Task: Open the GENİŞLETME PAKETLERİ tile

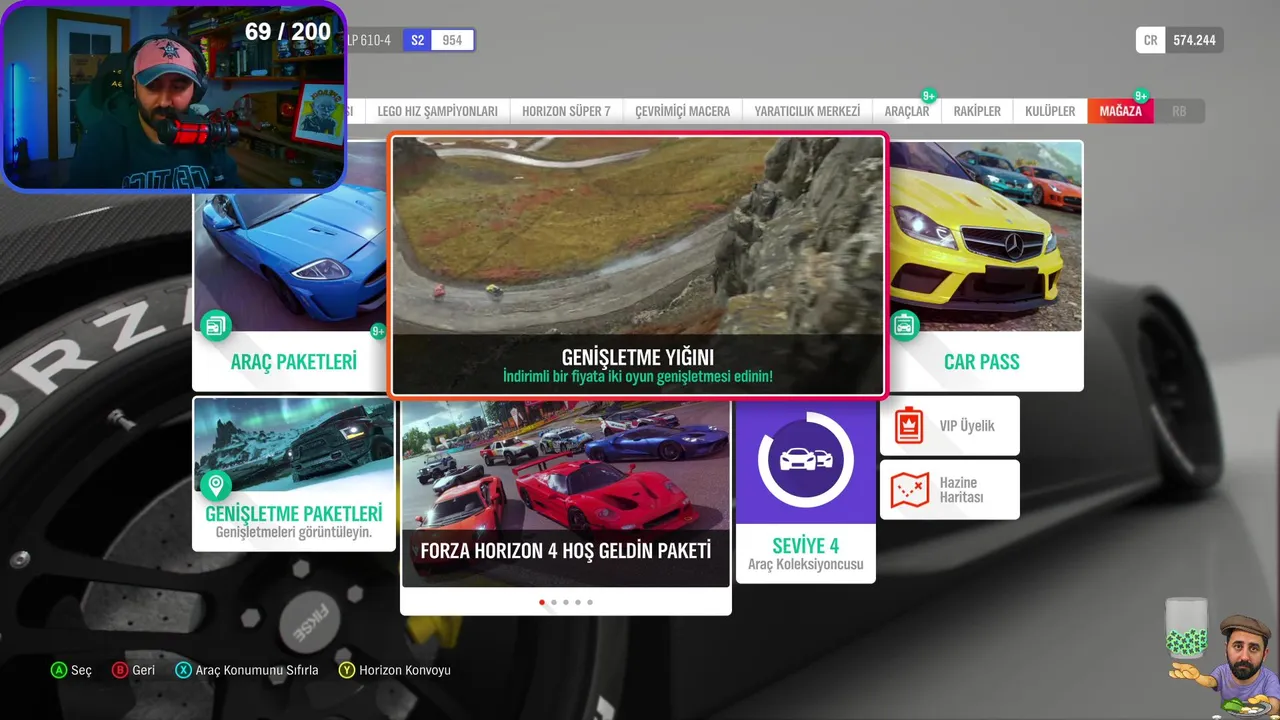Action: tap(294, 473)
